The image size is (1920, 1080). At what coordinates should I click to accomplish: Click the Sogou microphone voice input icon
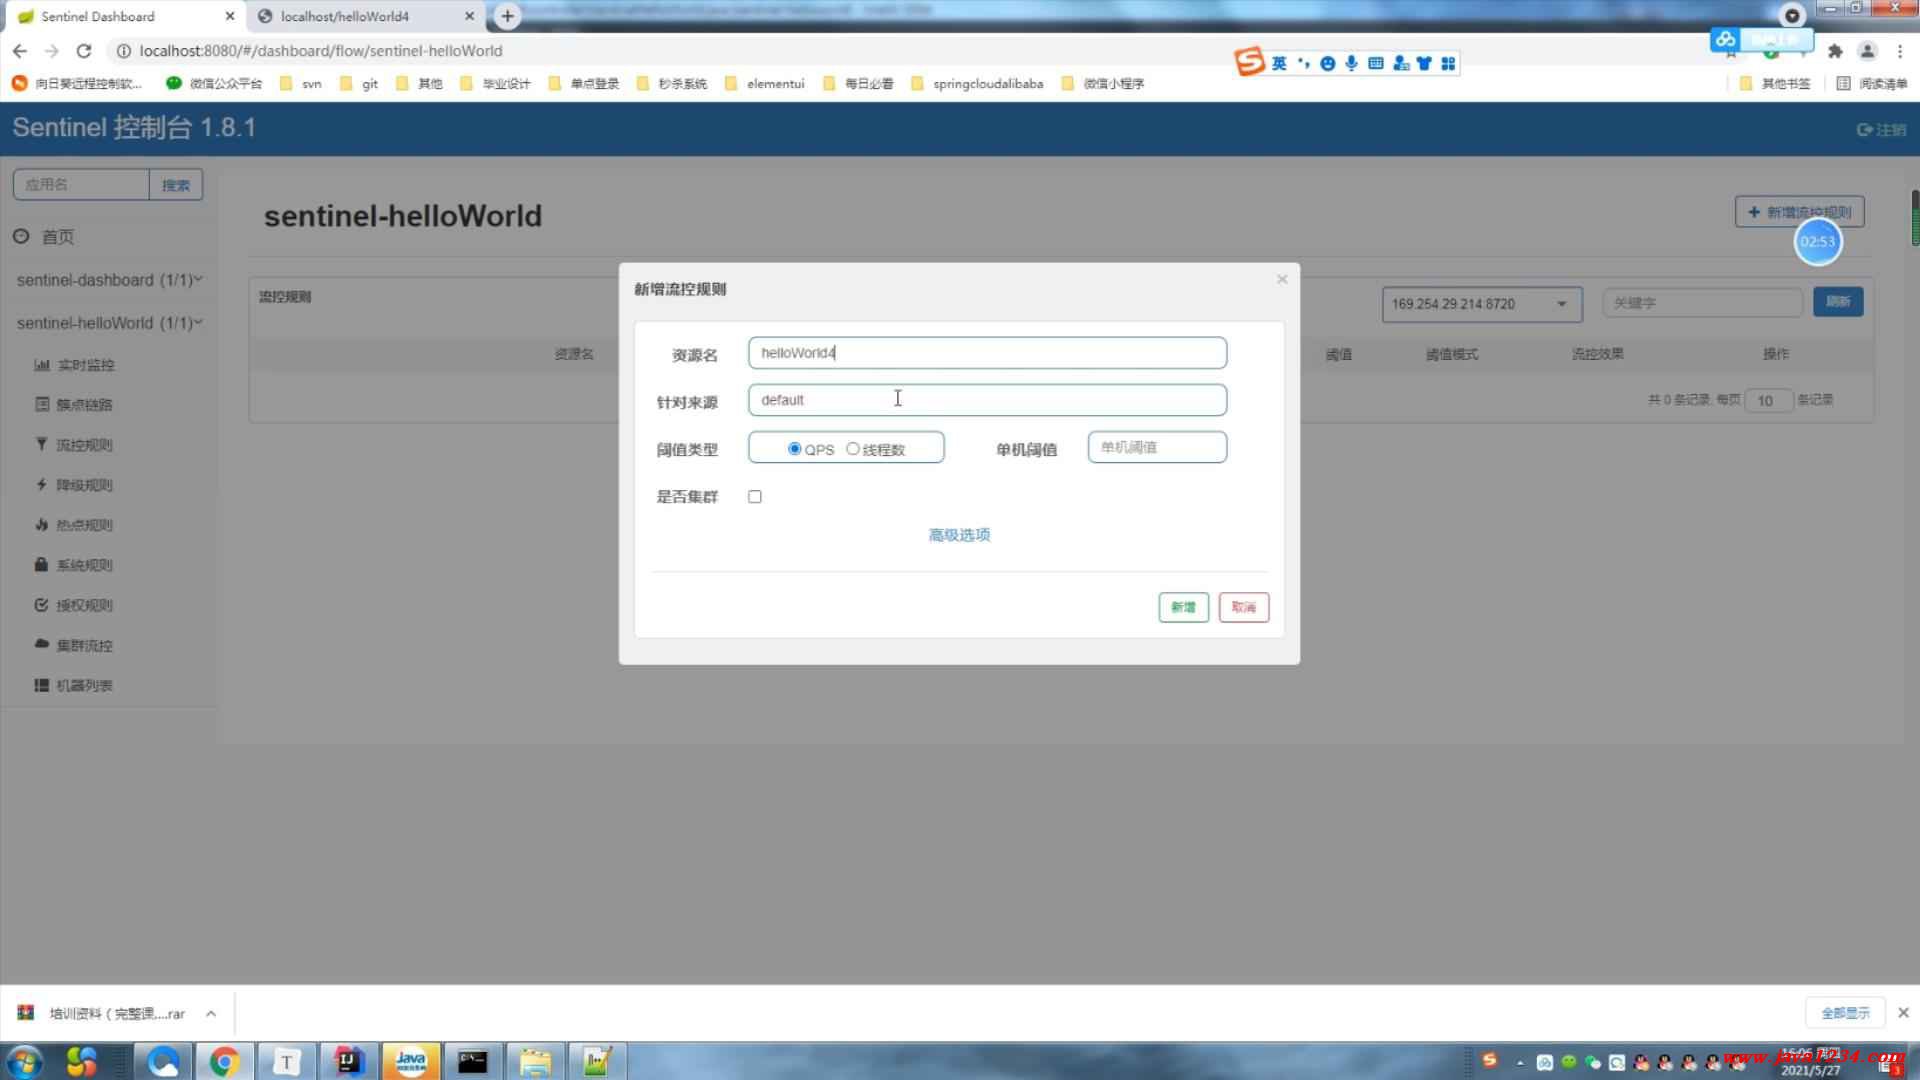1351,63
